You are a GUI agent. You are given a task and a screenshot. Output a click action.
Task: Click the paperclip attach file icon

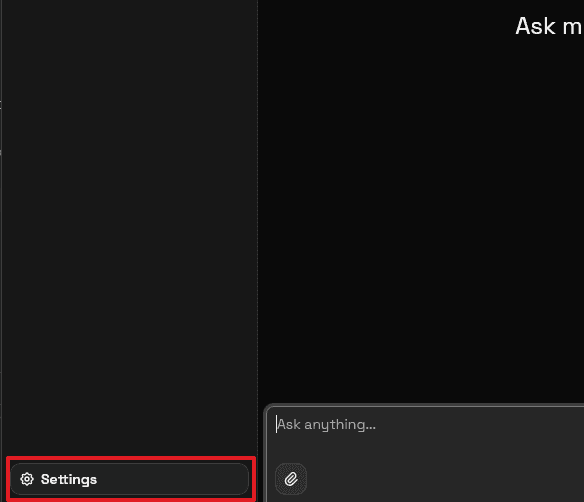point(291,479)
